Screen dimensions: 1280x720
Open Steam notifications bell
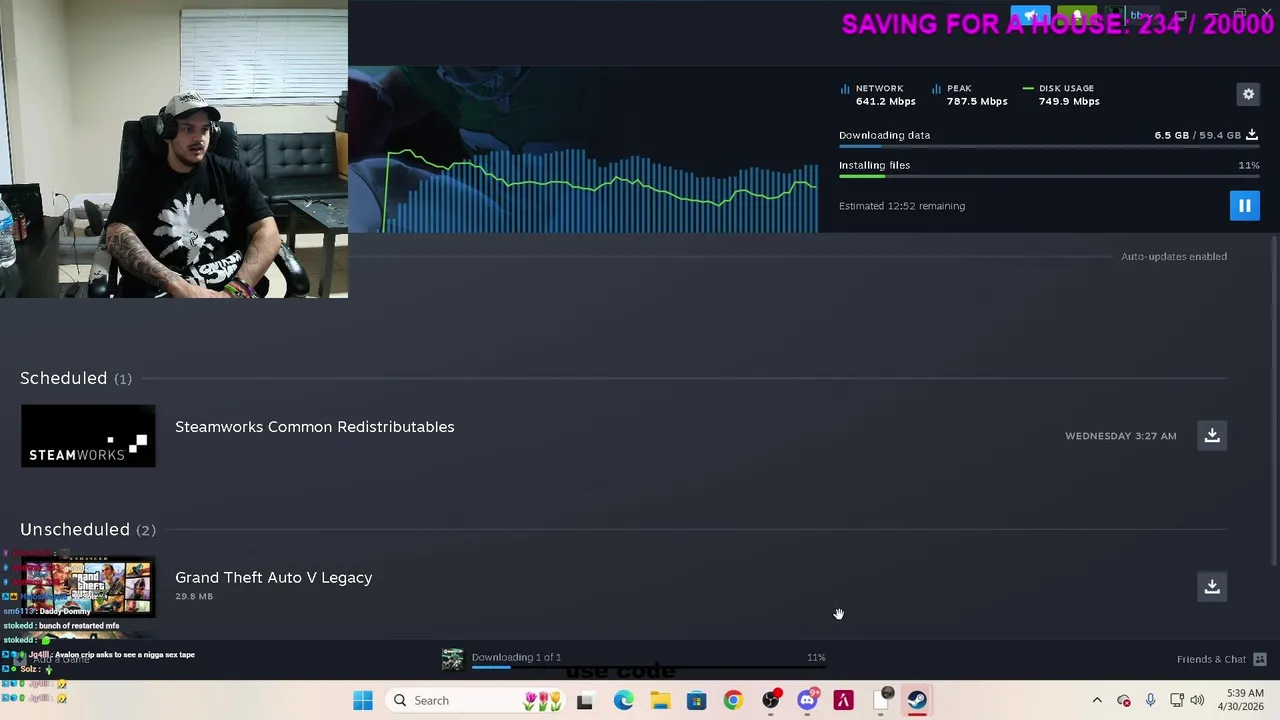point(1077,16)
